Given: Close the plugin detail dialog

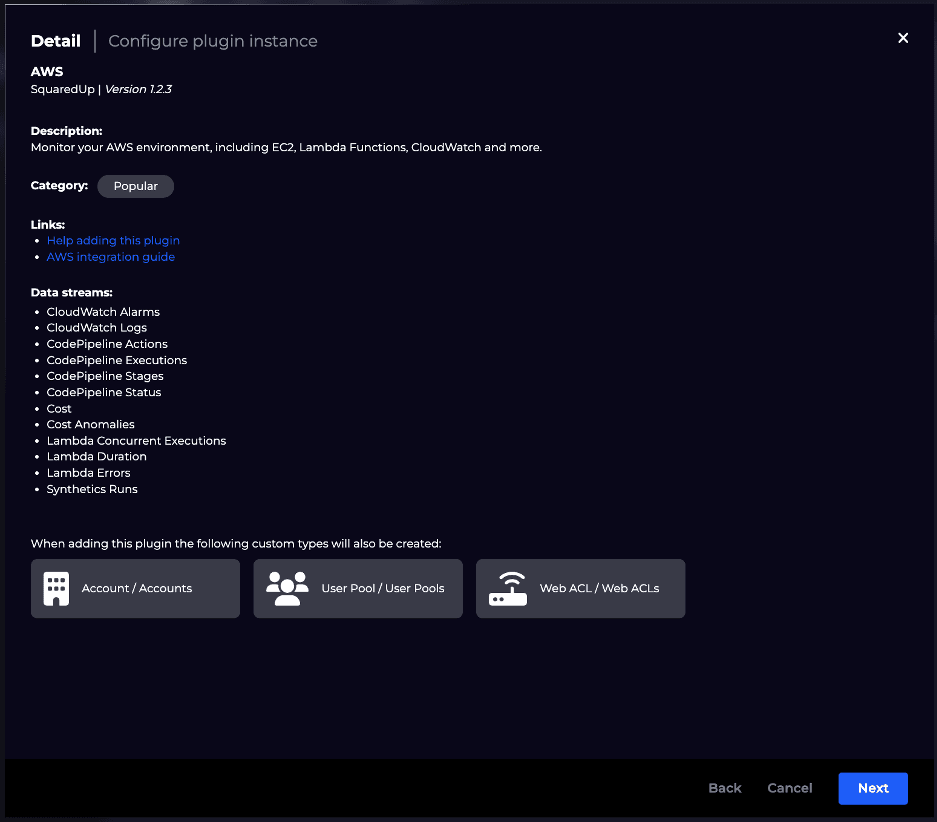Looking at the screenshot, I should 903,38.
